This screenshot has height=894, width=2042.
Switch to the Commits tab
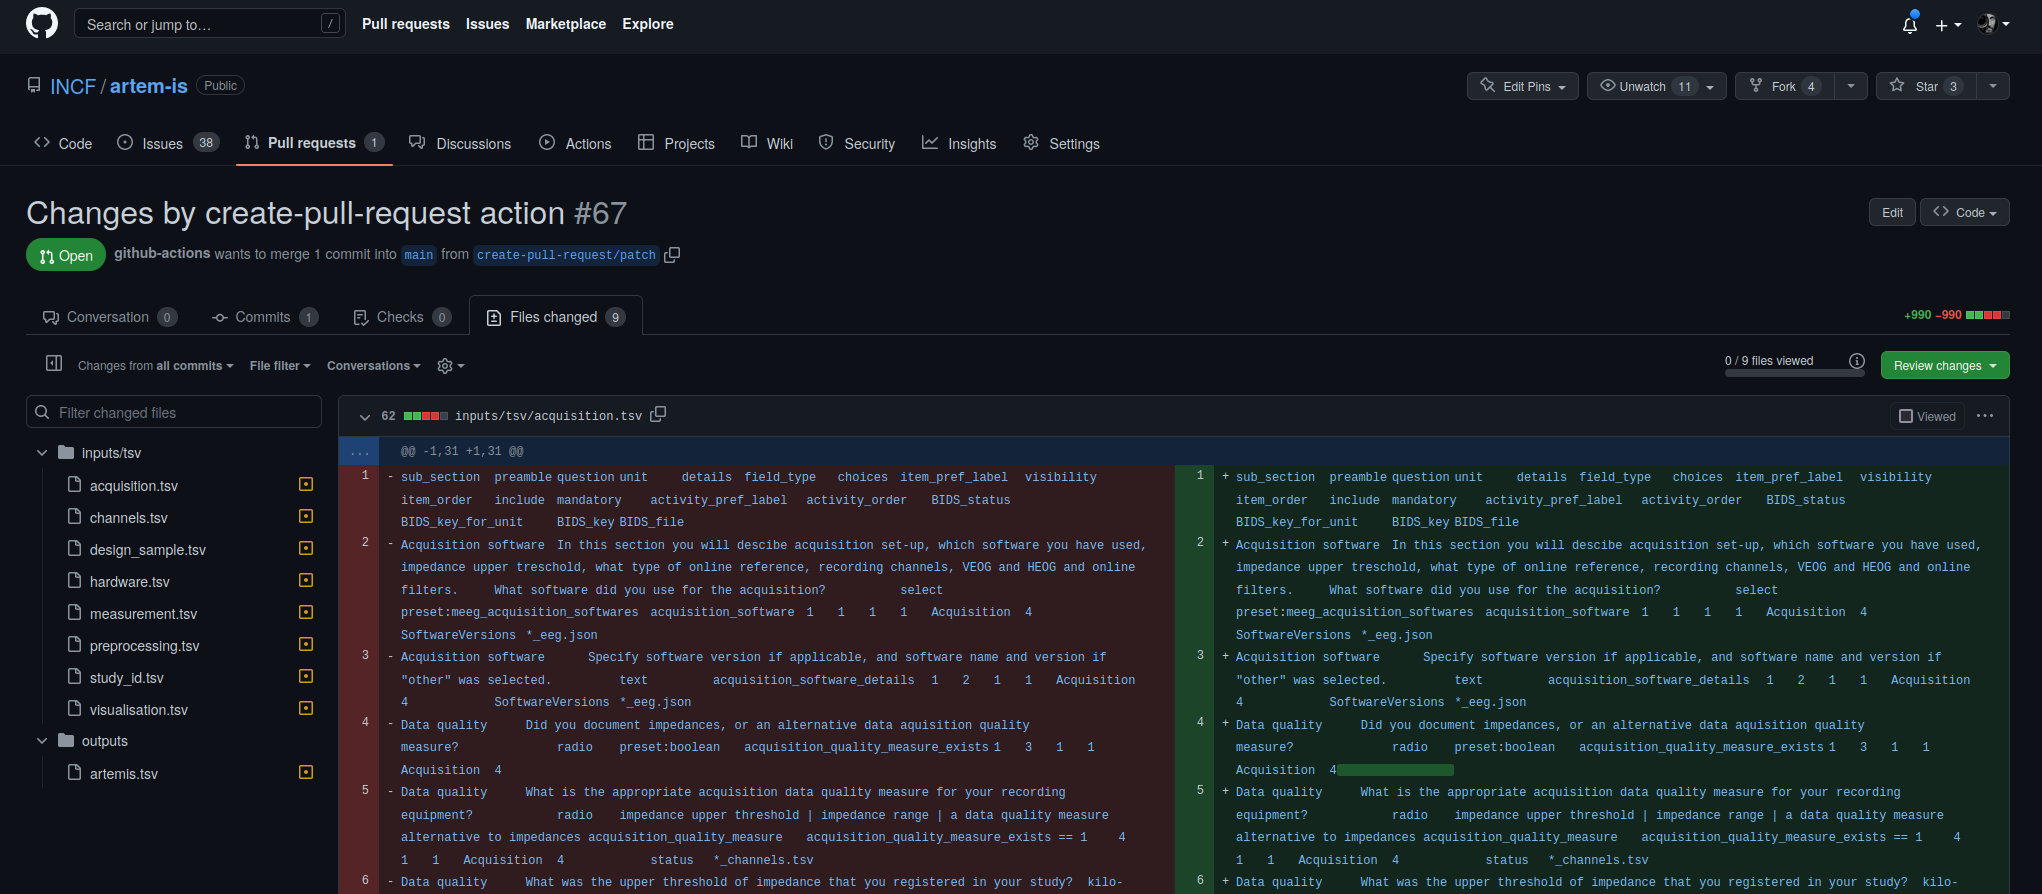tap(265, 317)
